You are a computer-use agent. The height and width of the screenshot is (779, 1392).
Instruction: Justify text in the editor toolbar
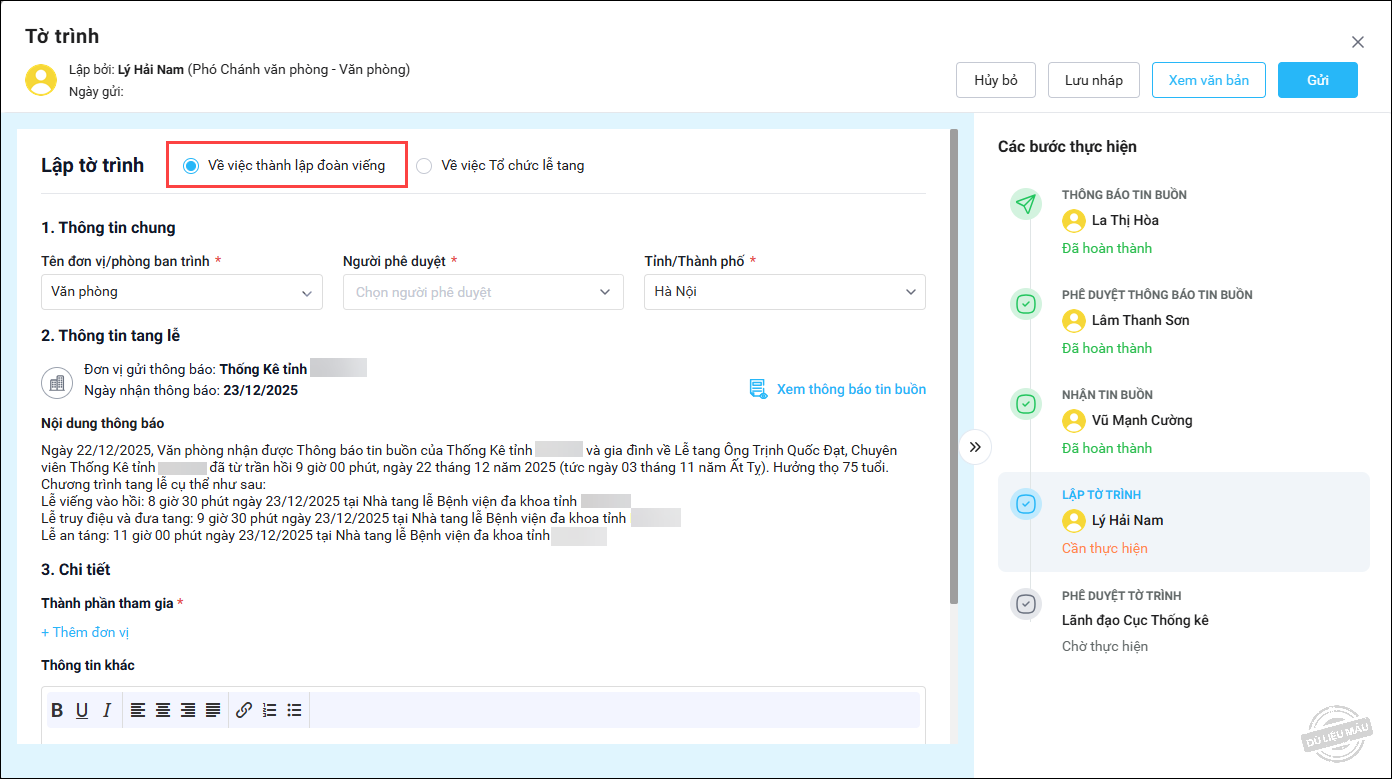click(213, 710)
